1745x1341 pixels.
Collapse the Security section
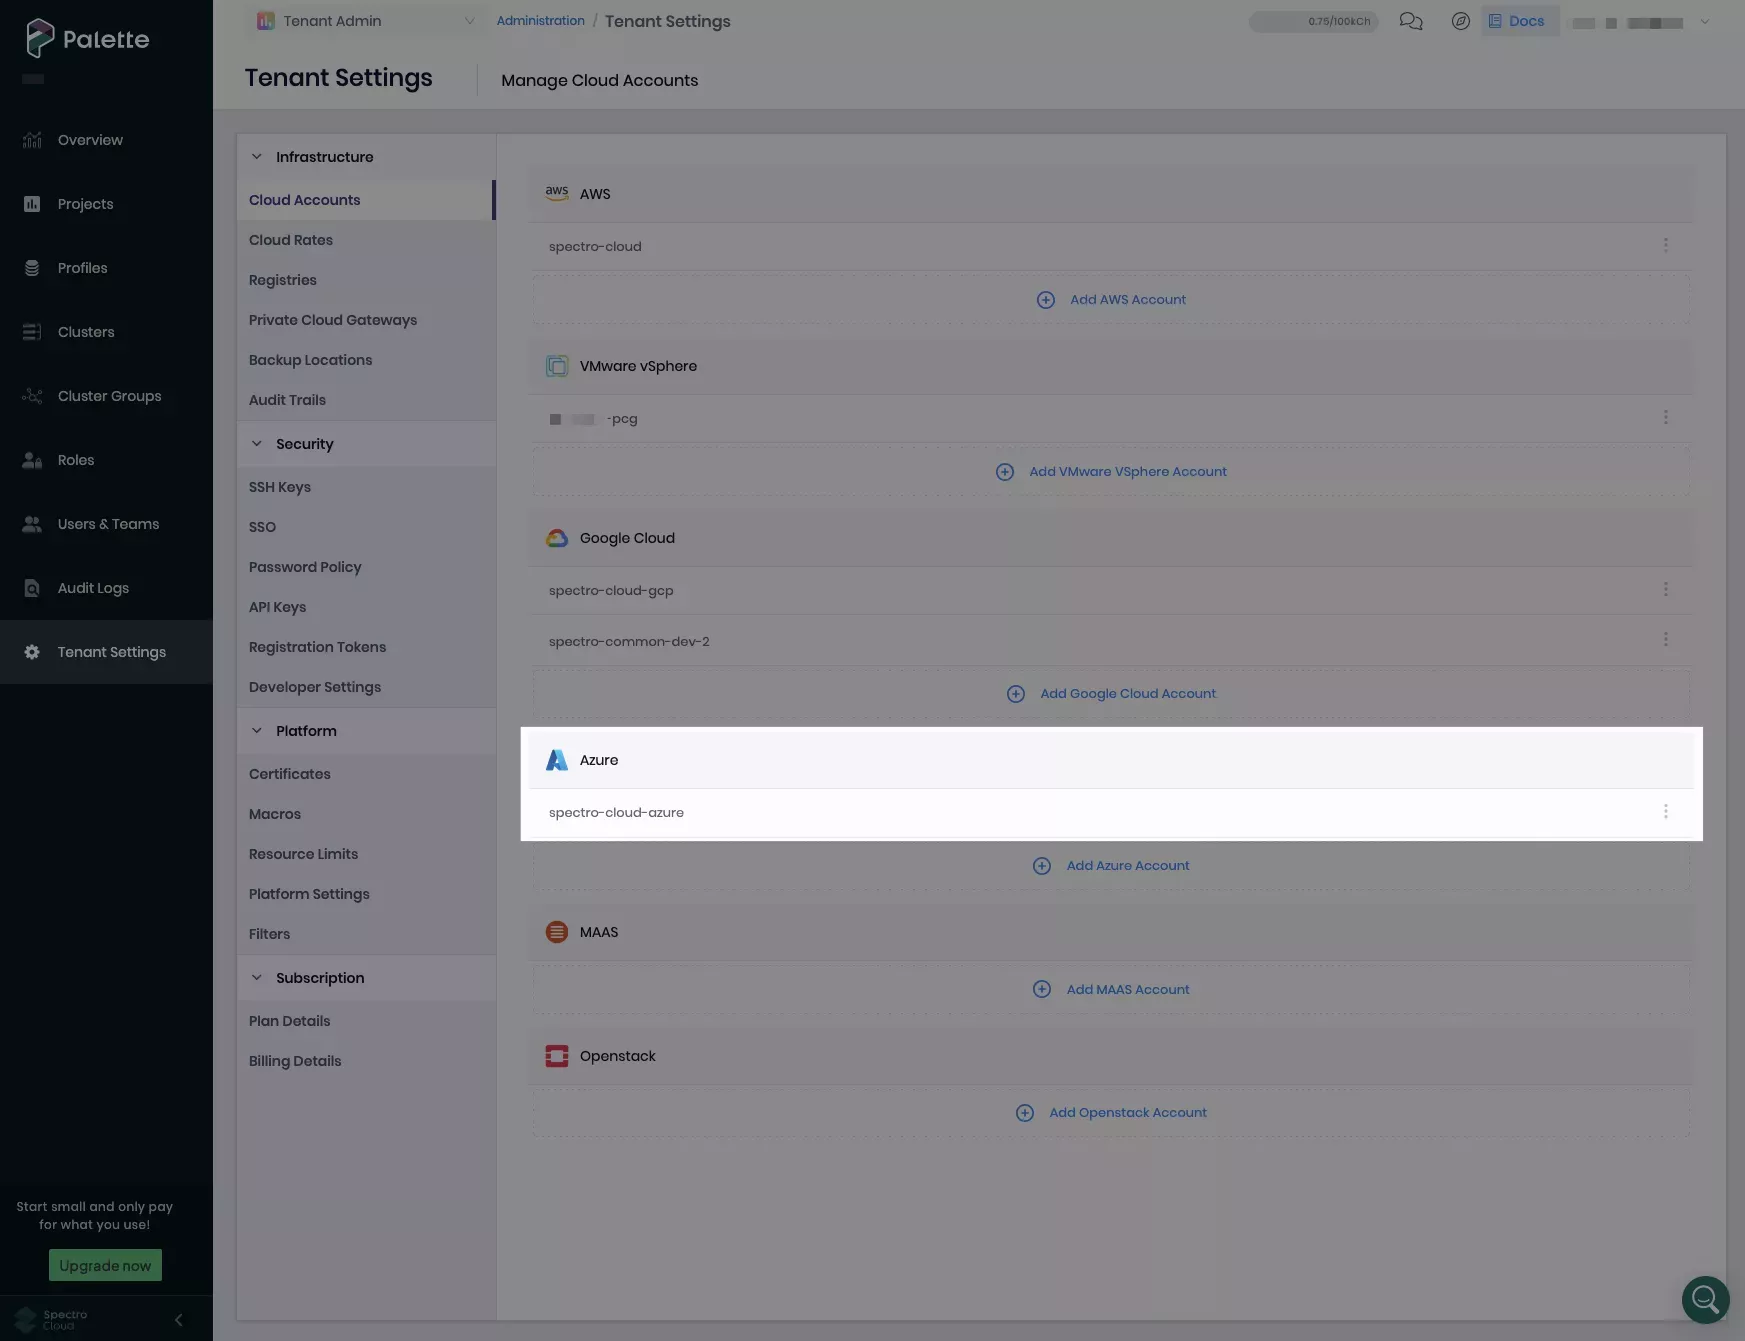coord(257,443)
